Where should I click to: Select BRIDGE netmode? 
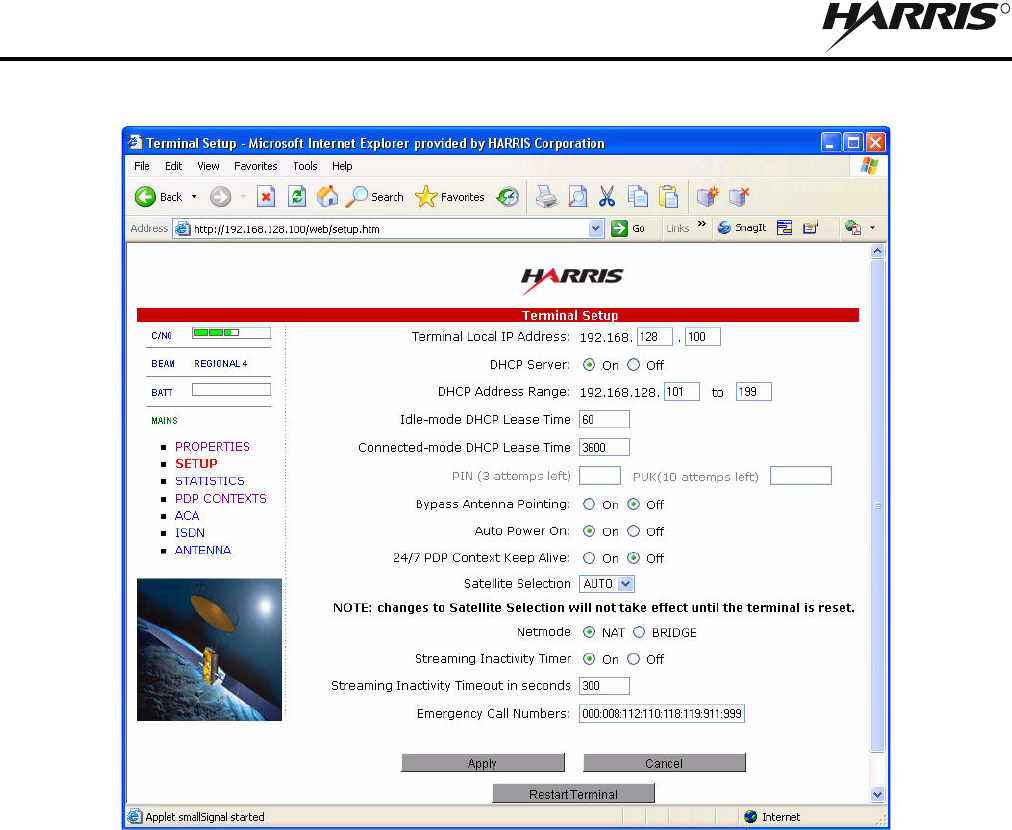[x=638, y=632]
